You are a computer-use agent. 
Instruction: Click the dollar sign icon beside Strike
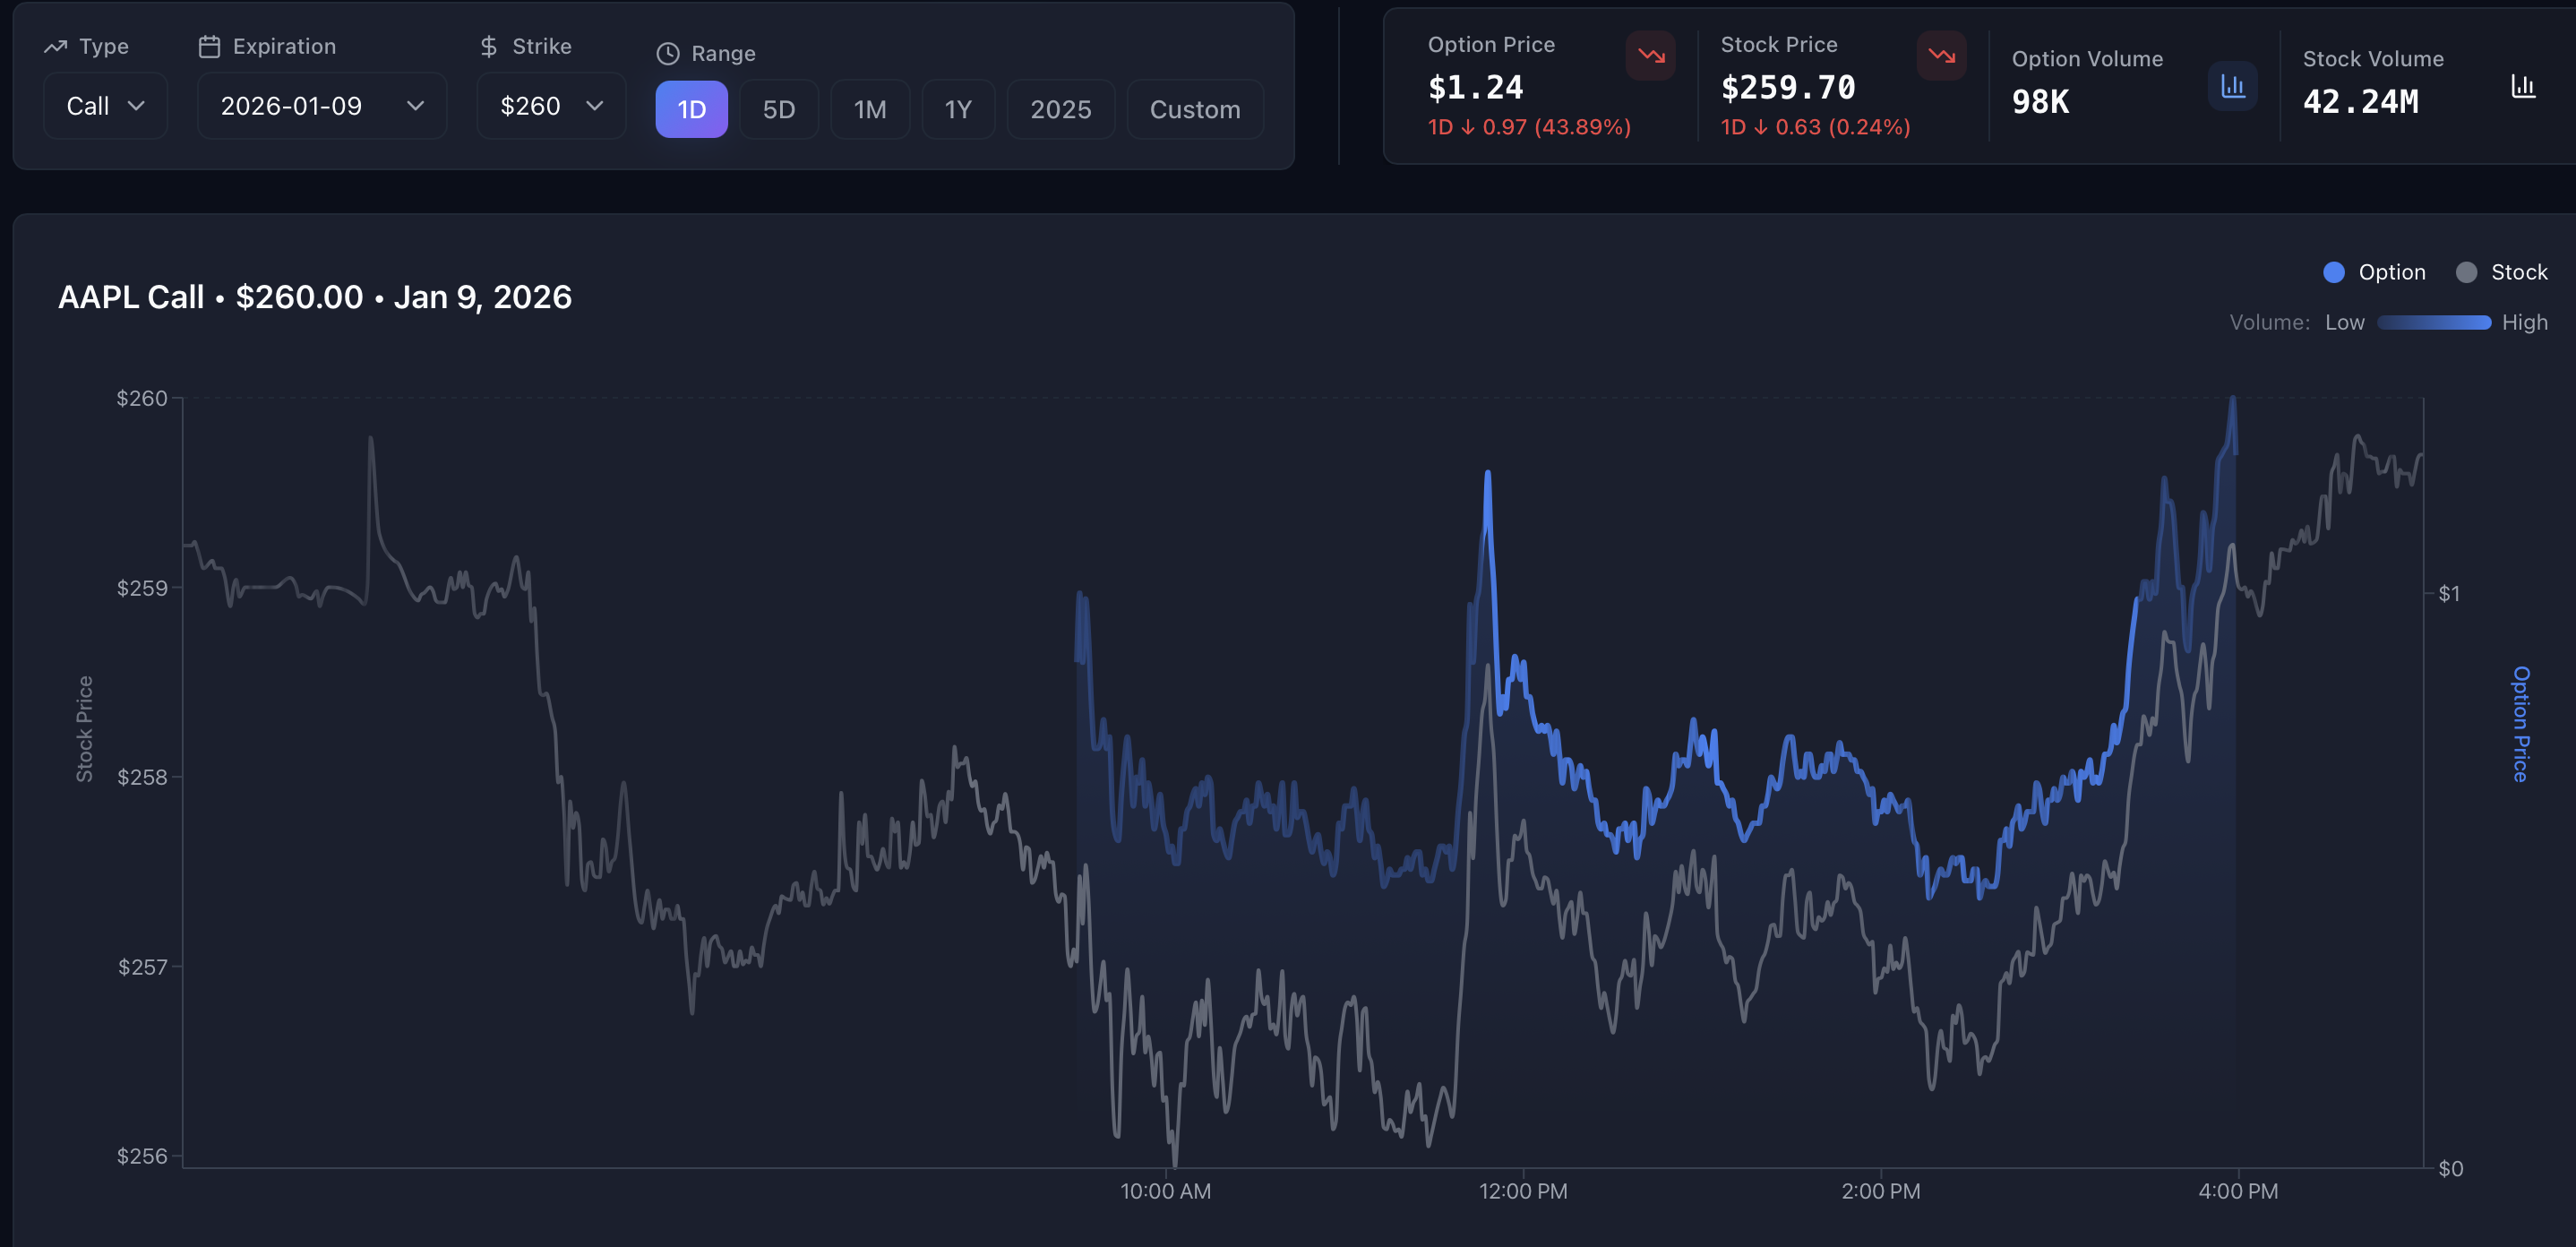click(x=488, y=46)
